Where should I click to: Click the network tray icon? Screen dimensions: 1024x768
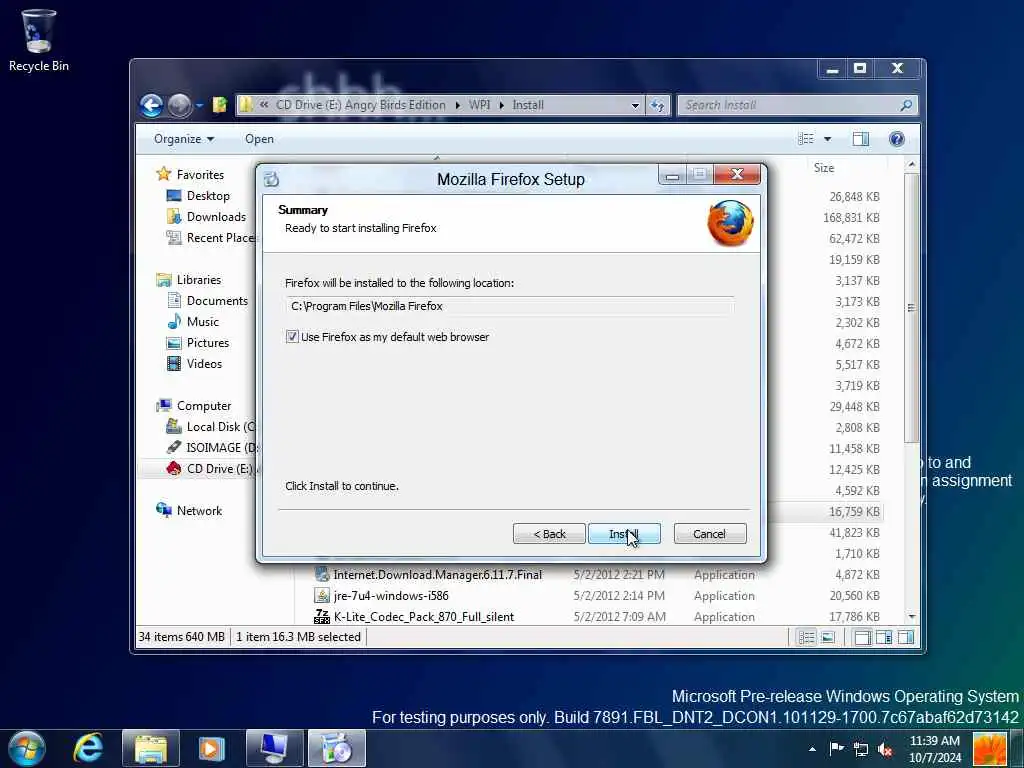coord(861,749)
